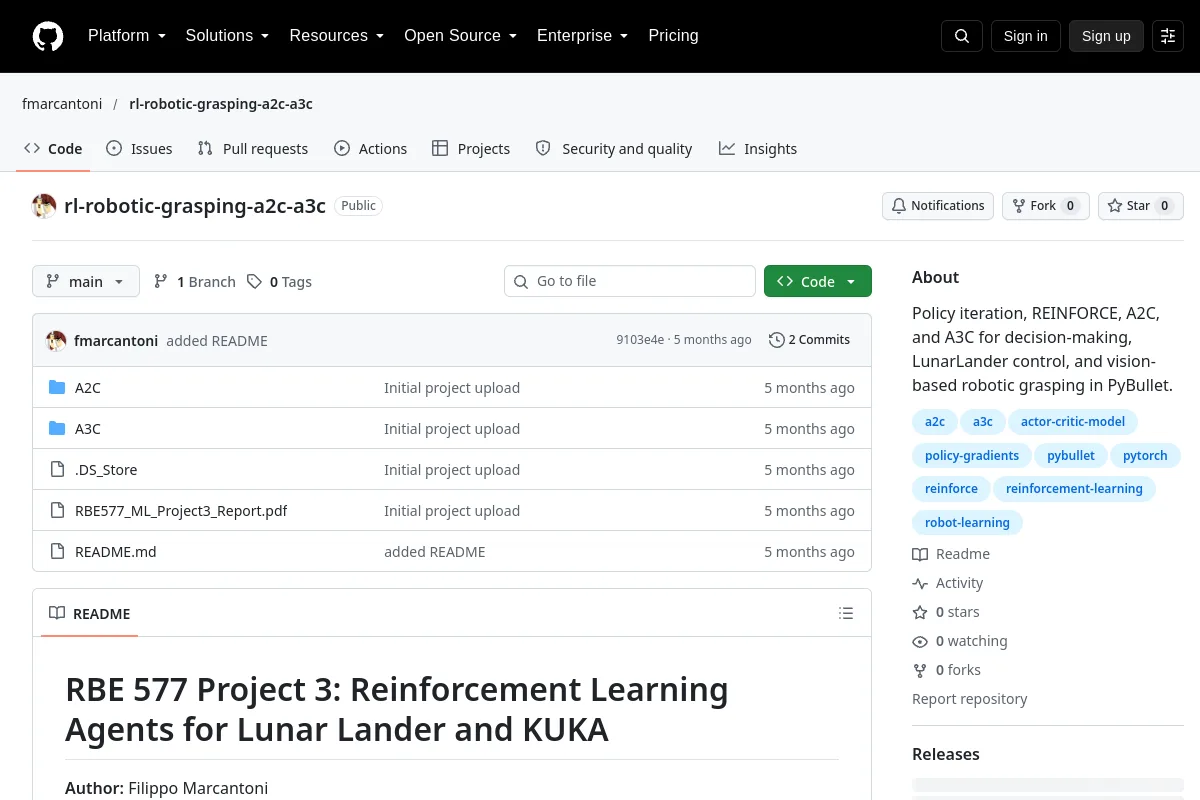Click the star icon beside 0 stars

920,612
